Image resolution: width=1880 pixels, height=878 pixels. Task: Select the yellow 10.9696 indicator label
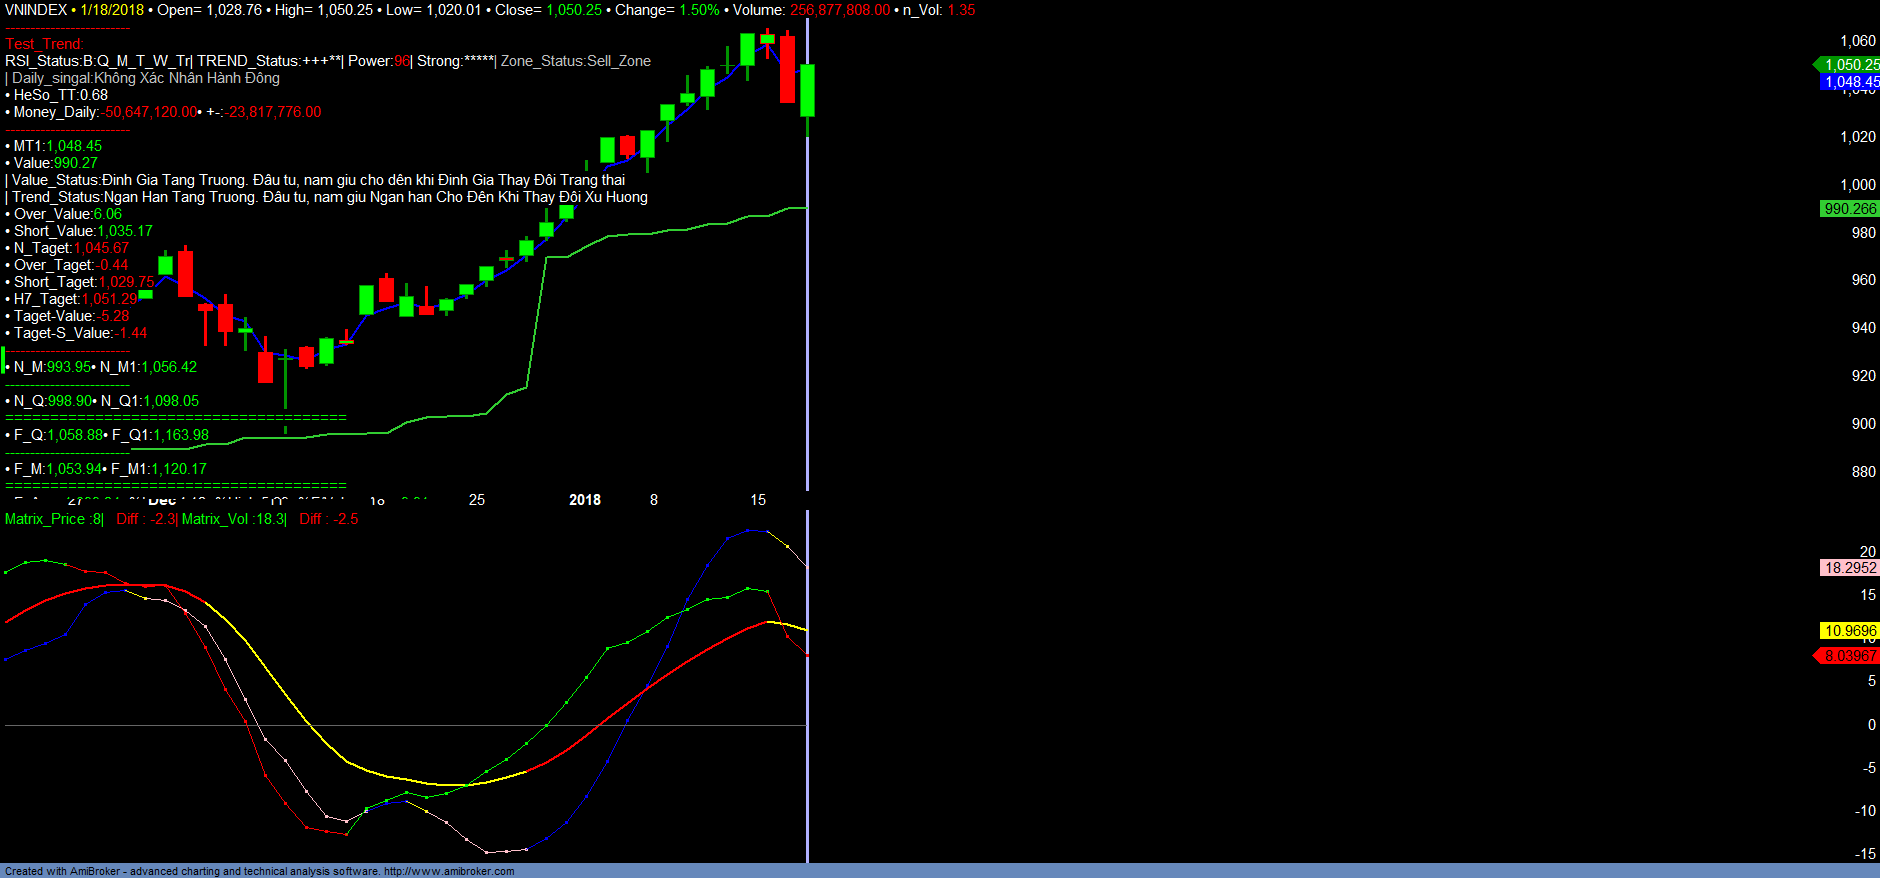coord(1849,631)
